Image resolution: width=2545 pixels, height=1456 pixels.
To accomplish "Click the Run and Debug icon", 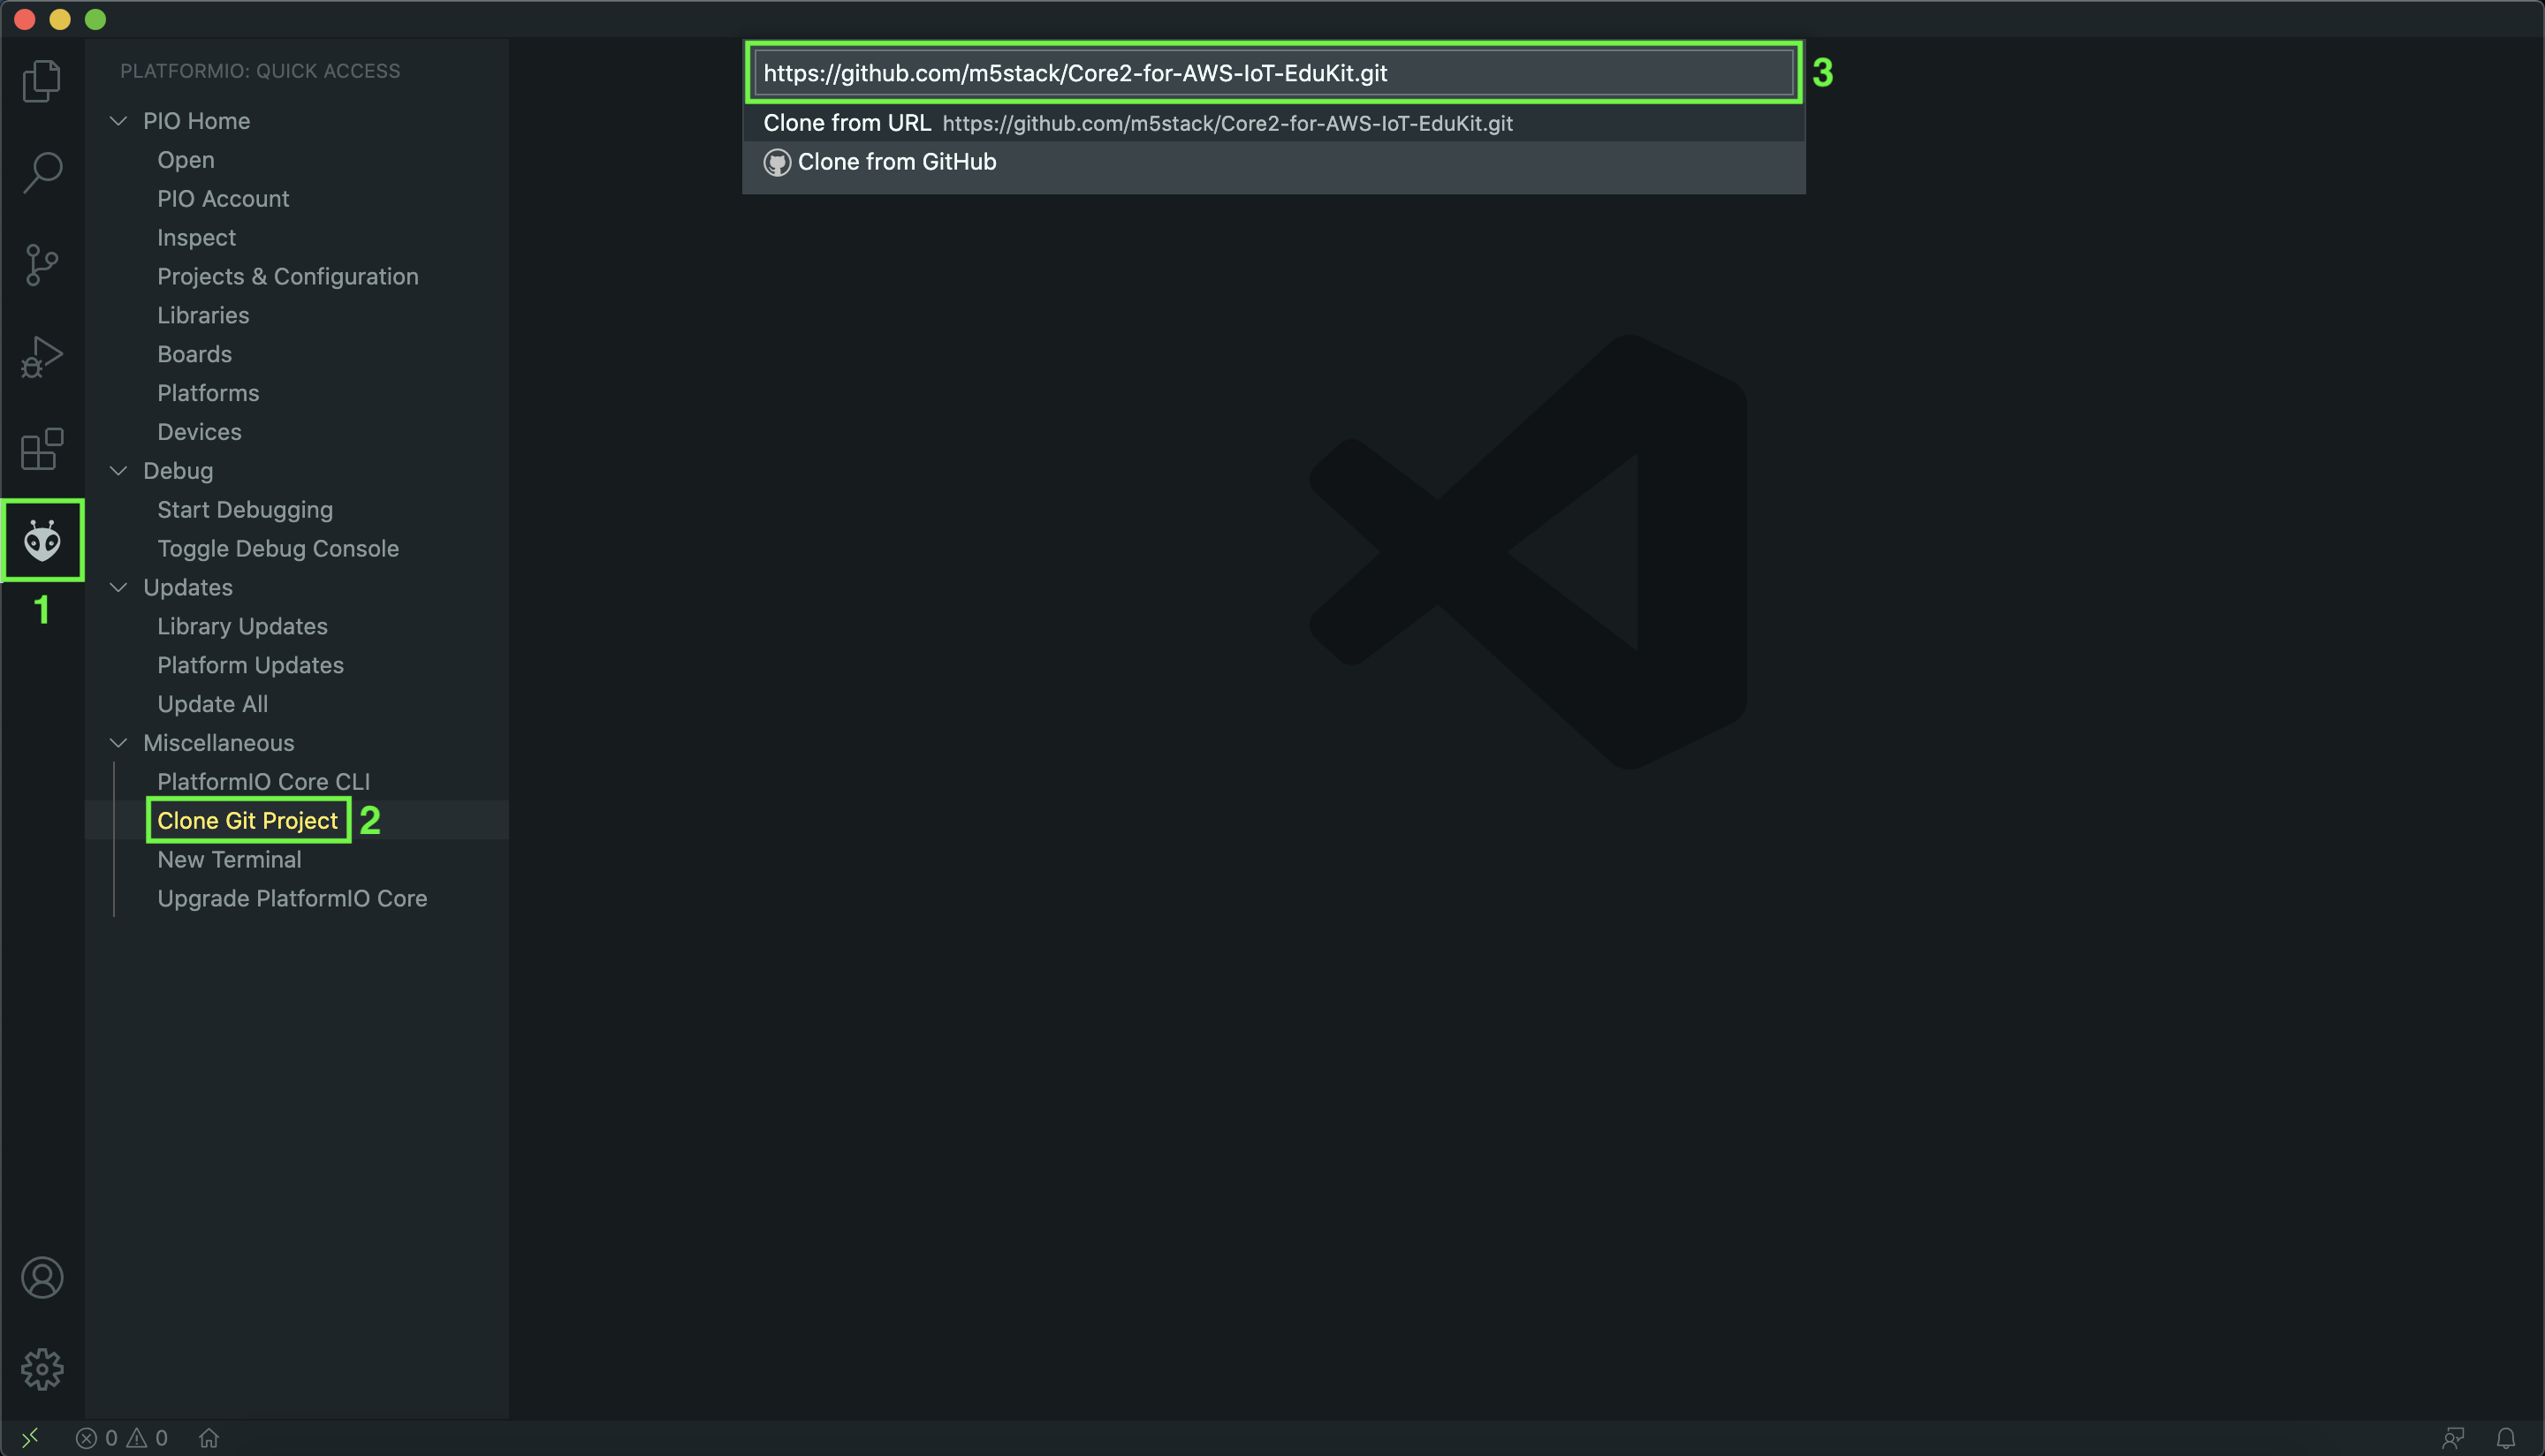I will click(42, 357).
